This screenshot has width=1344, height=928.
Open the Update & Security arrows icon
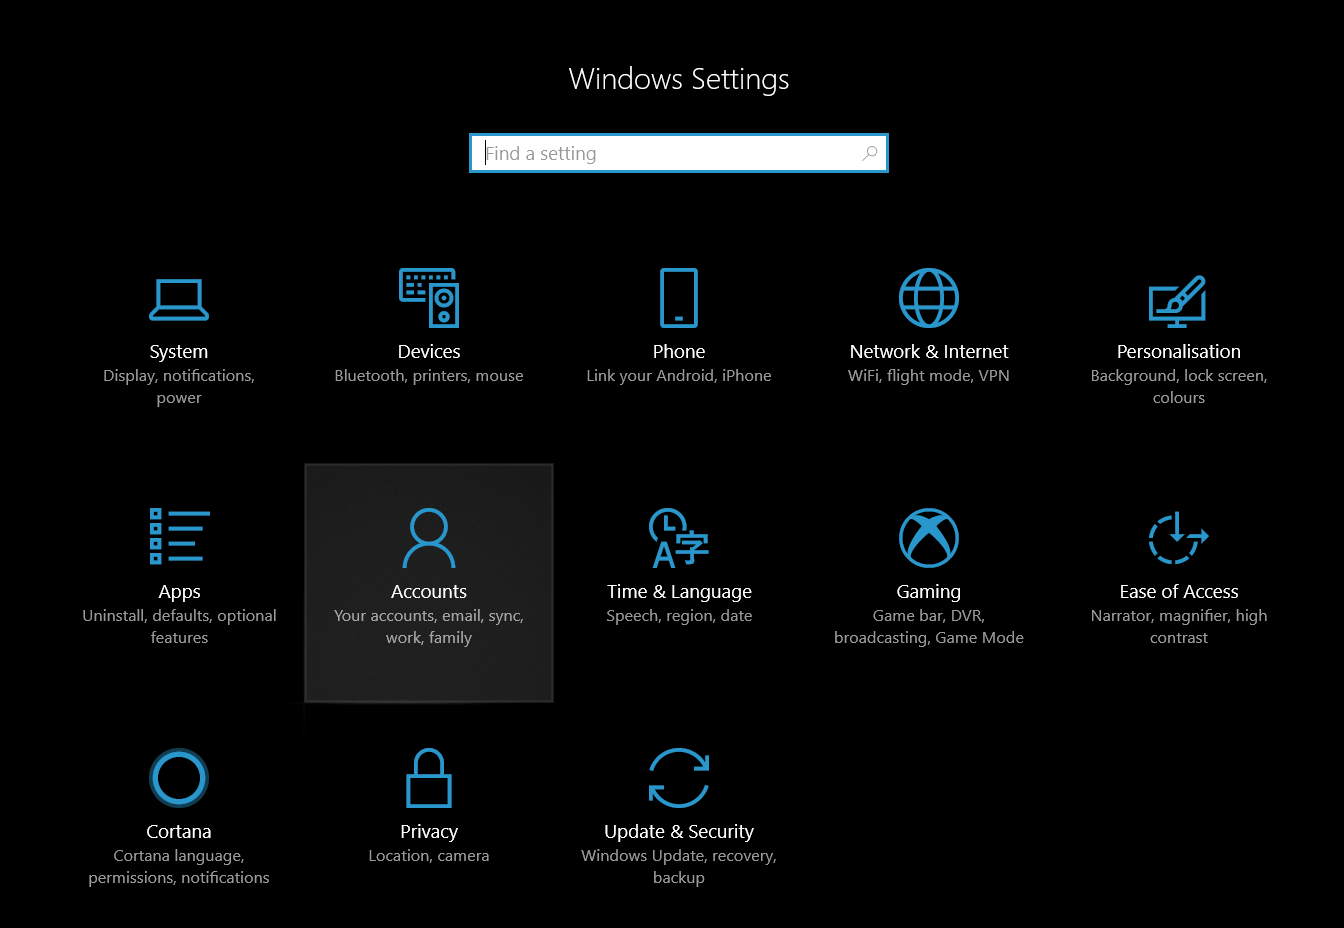(x=679, y=777)
